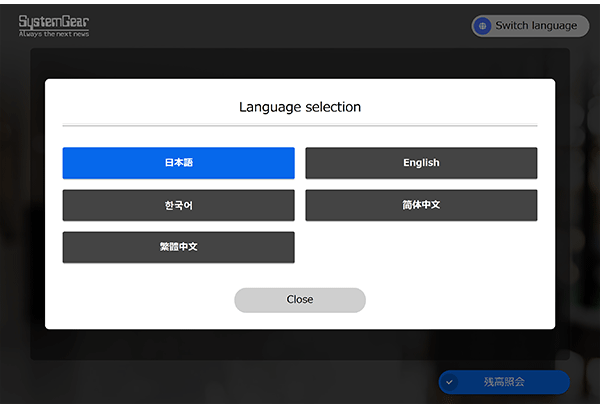
Task: Close the Language selection dialog
Action: [300, 300]
